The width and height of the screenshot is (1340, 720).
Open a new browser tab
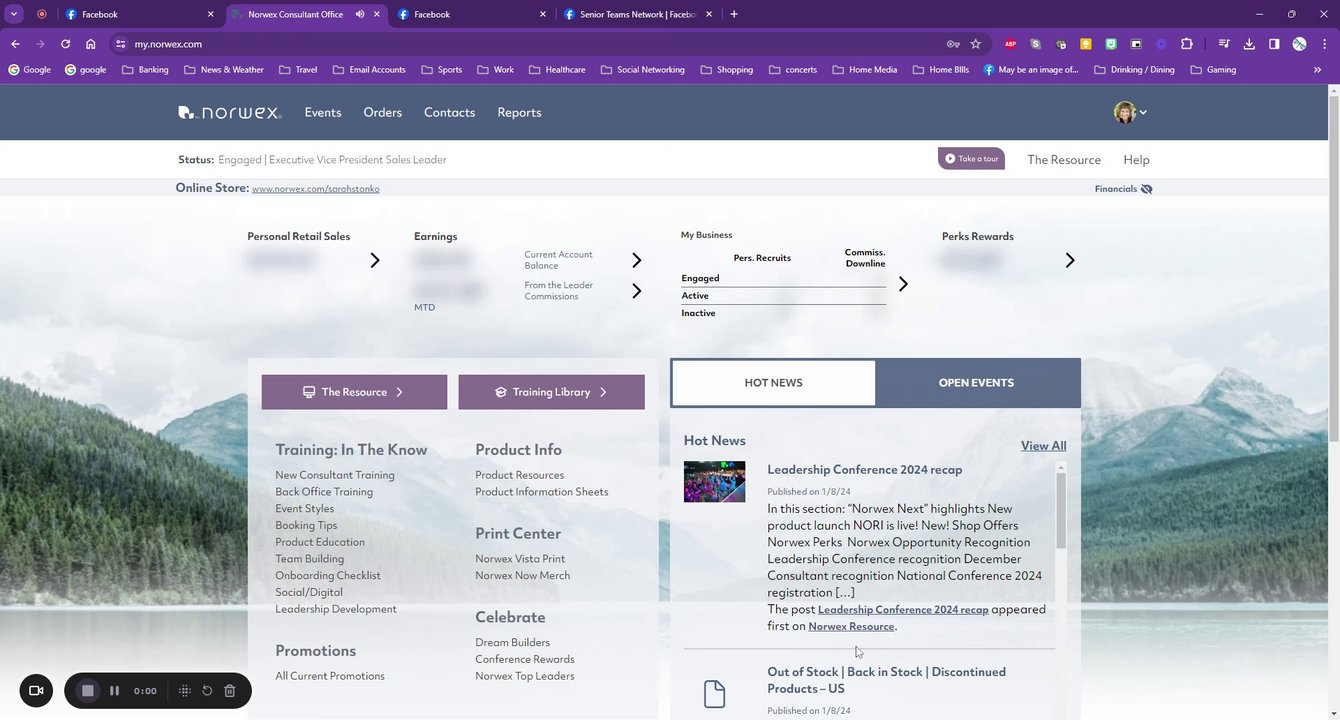point(734,14)
